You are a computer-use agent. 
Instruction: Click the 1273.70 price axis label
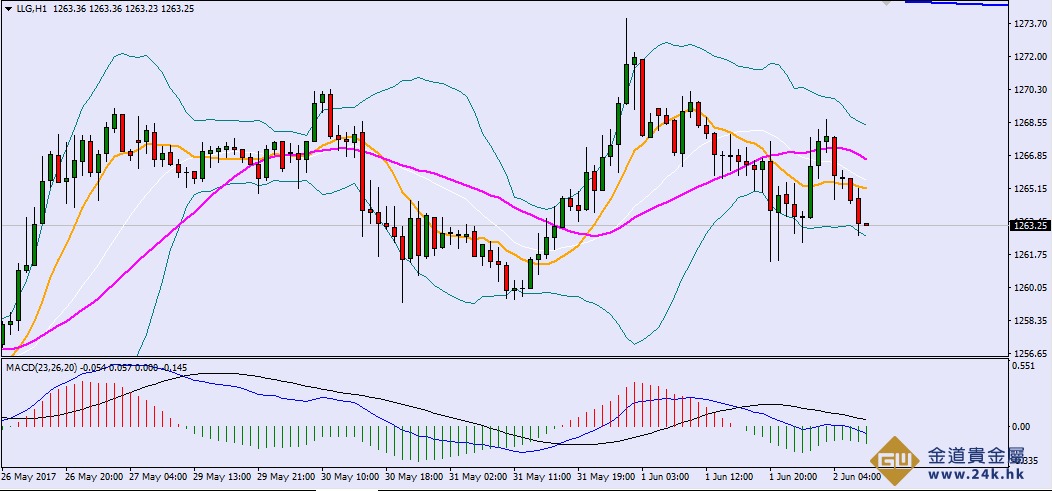click(1029, 23)
